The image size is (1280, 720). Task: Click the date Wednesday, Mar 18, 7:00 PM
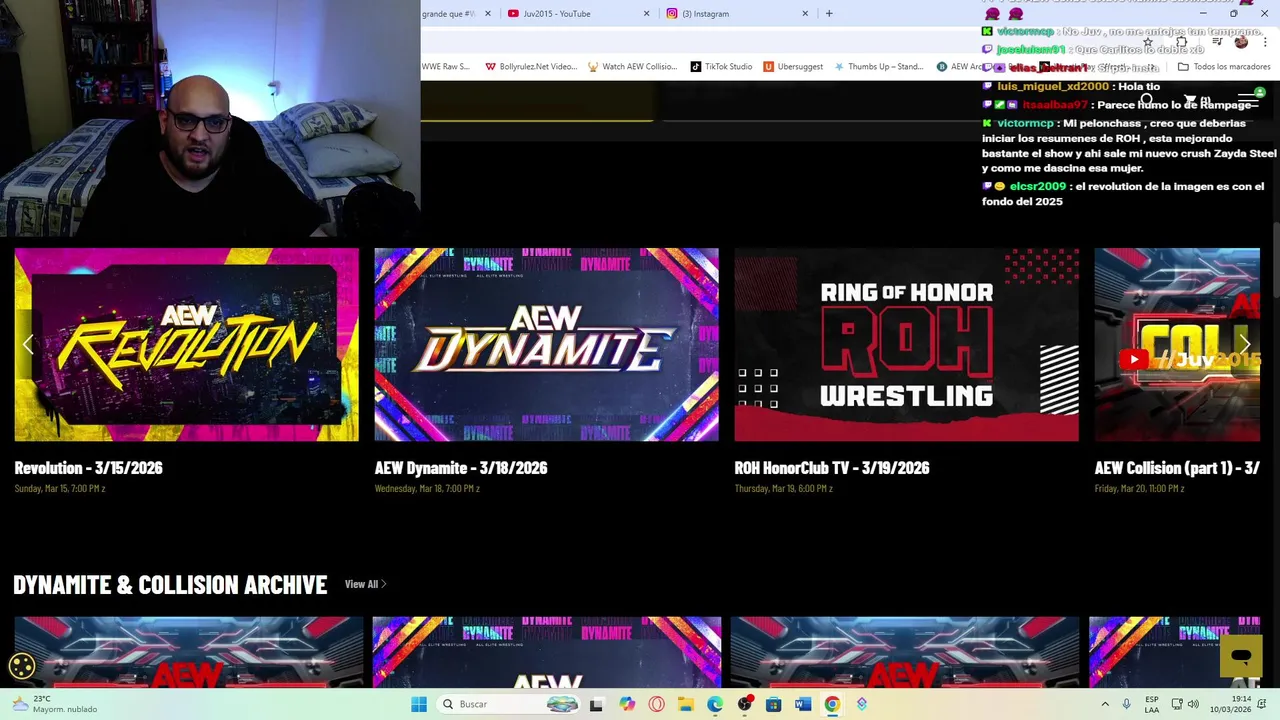coord(427,489)
